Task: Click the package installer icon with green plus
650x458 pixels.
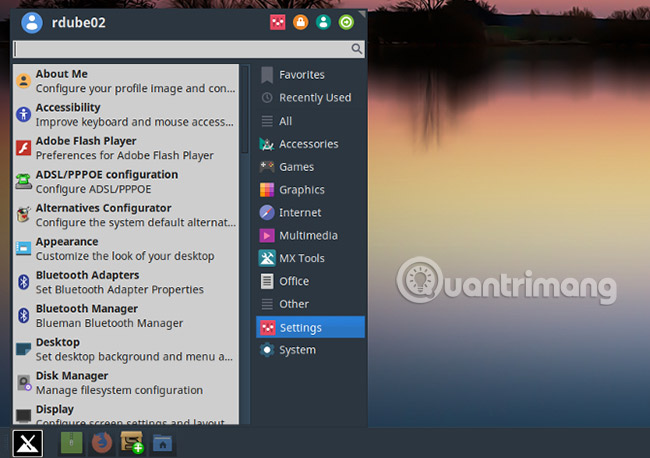Action: coord(132,442)
